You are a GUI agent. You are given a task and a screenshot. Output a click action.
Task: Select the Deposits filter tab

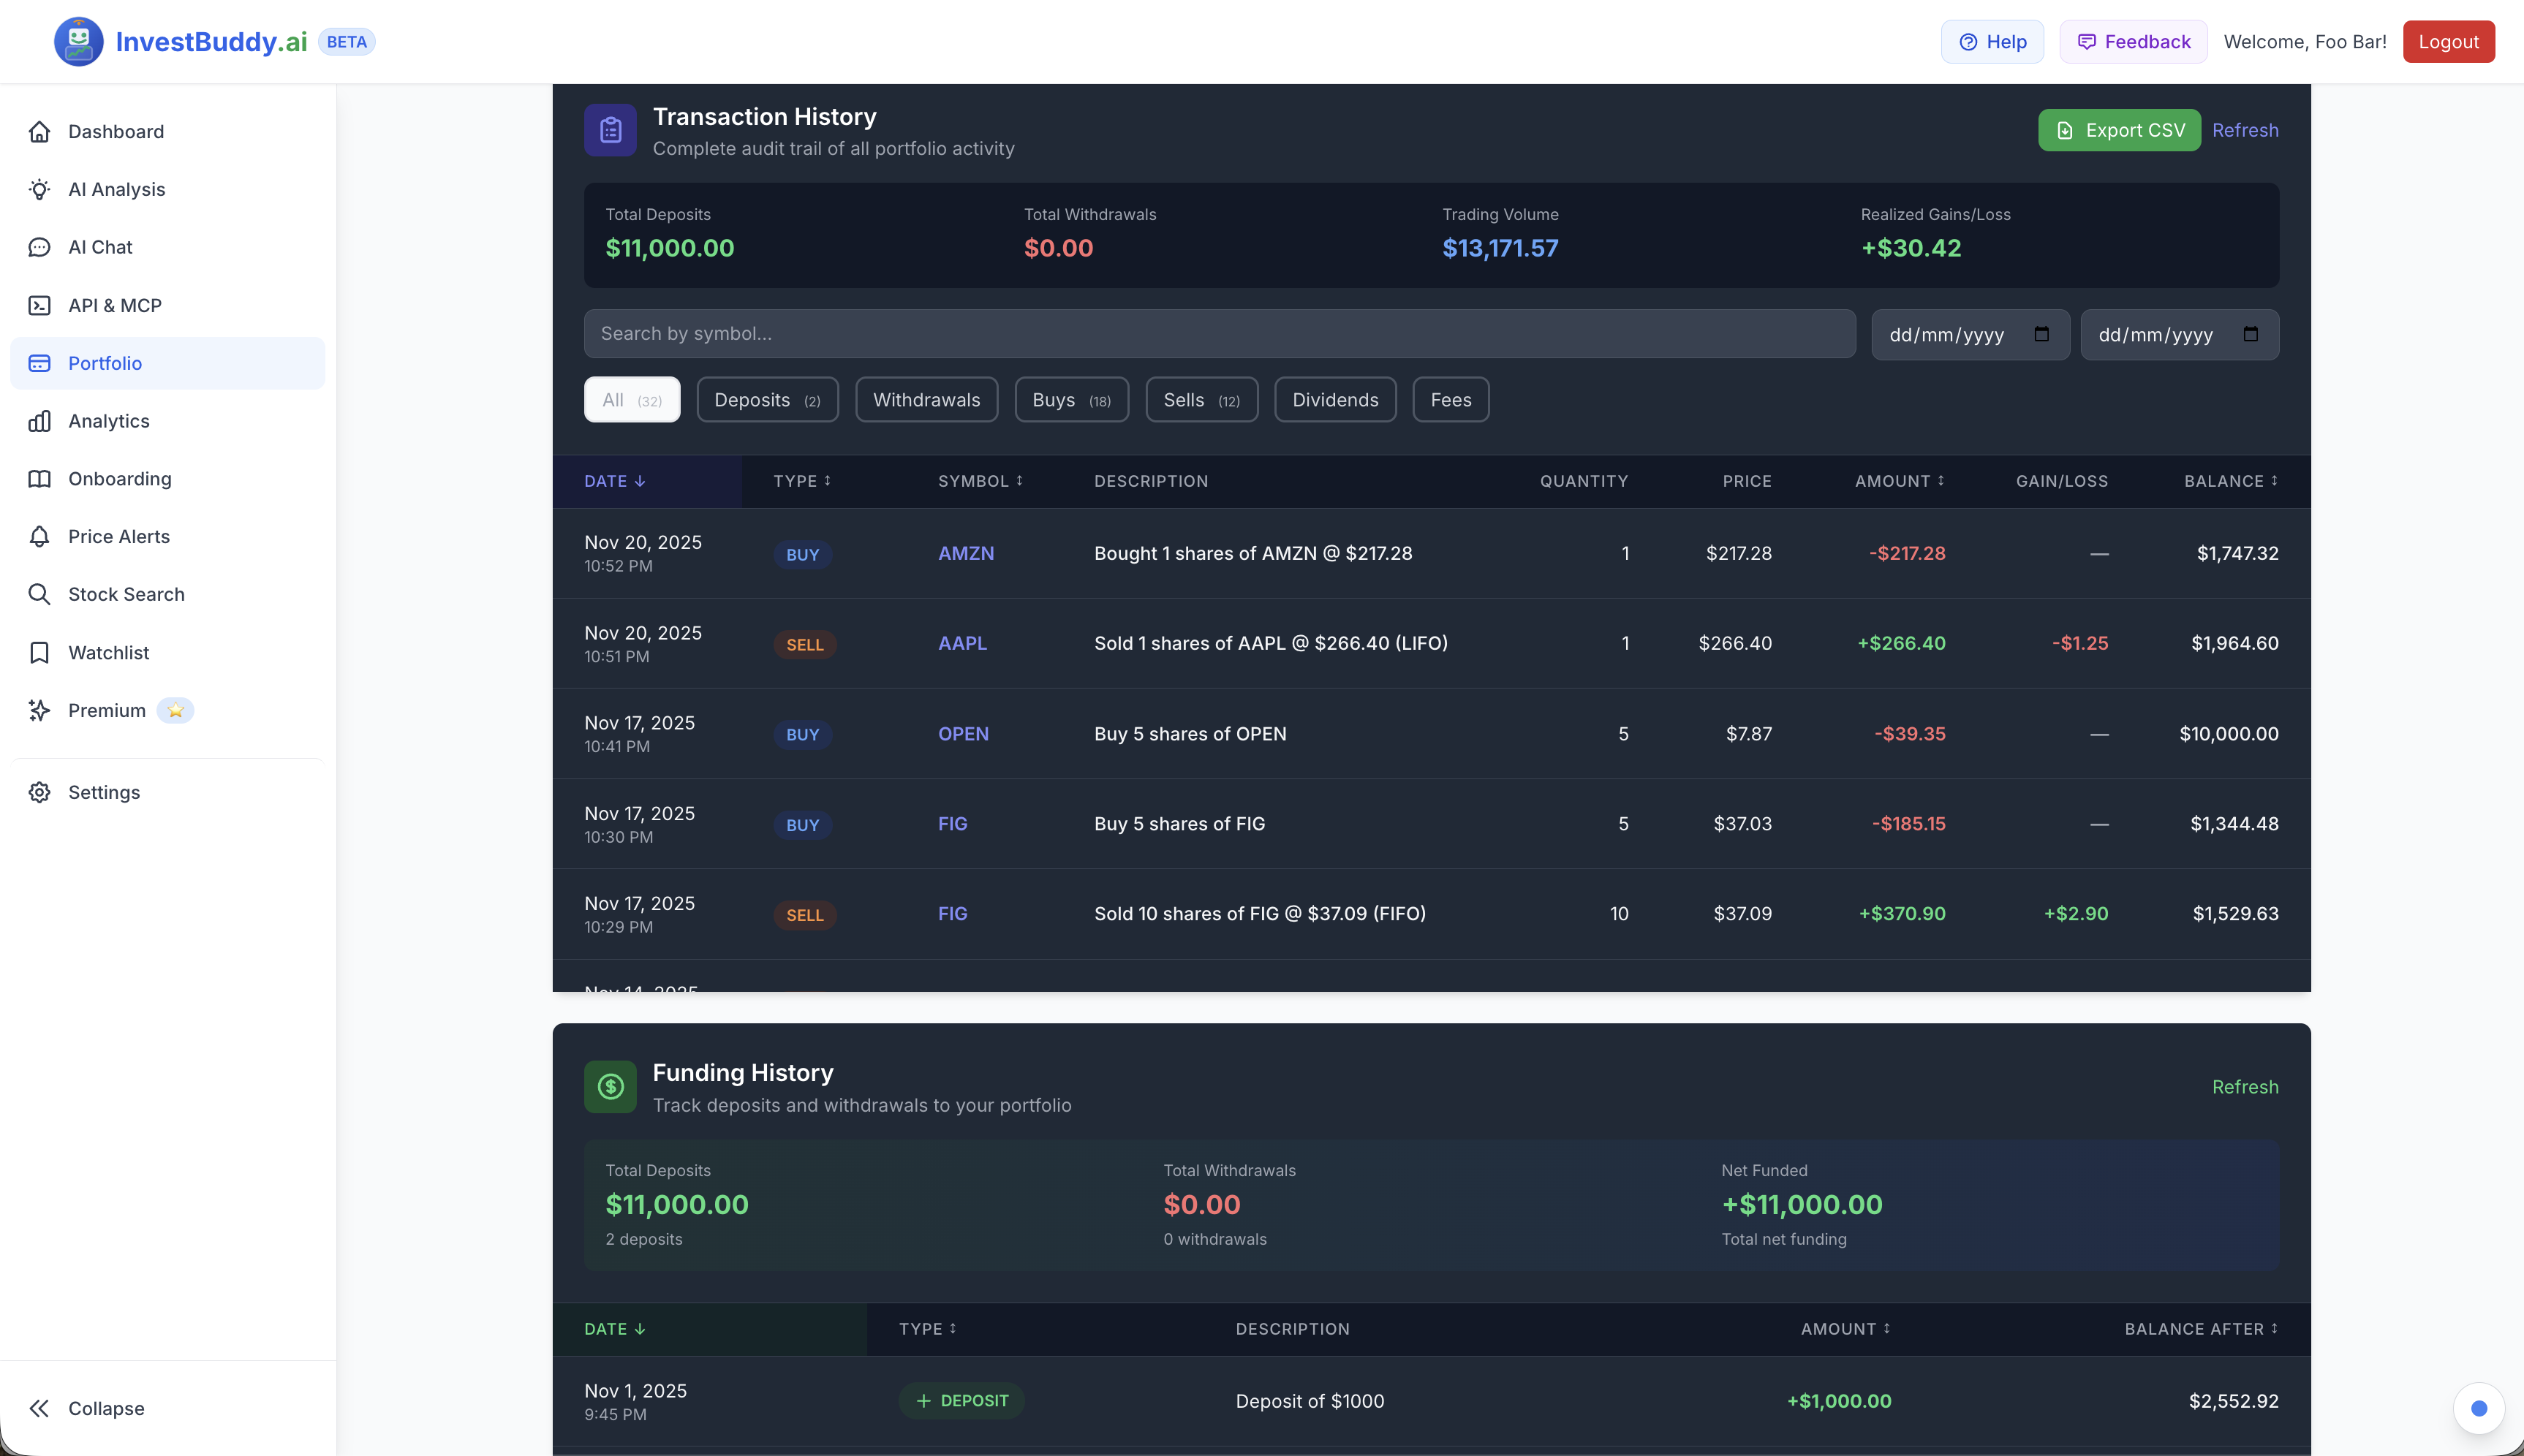click(767, 399)
